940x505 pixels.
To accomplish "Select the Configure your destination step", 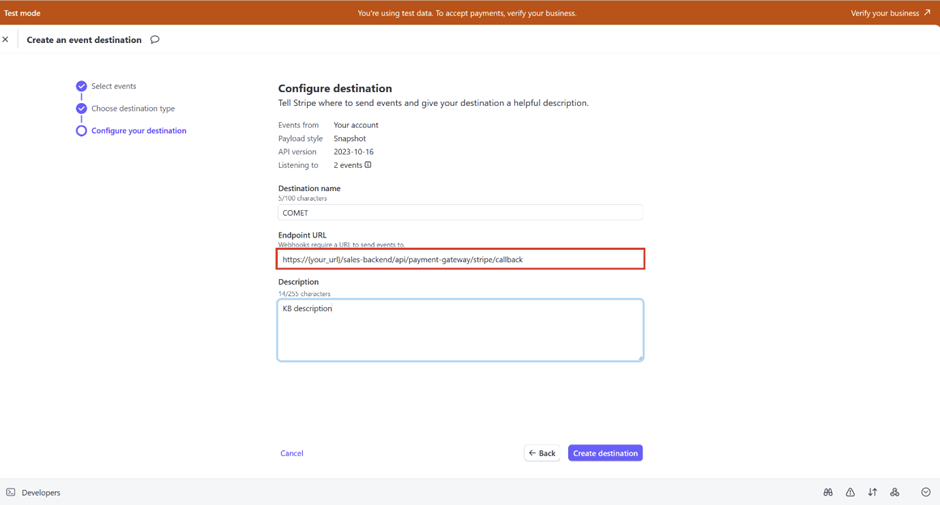I will coord(138,131).
